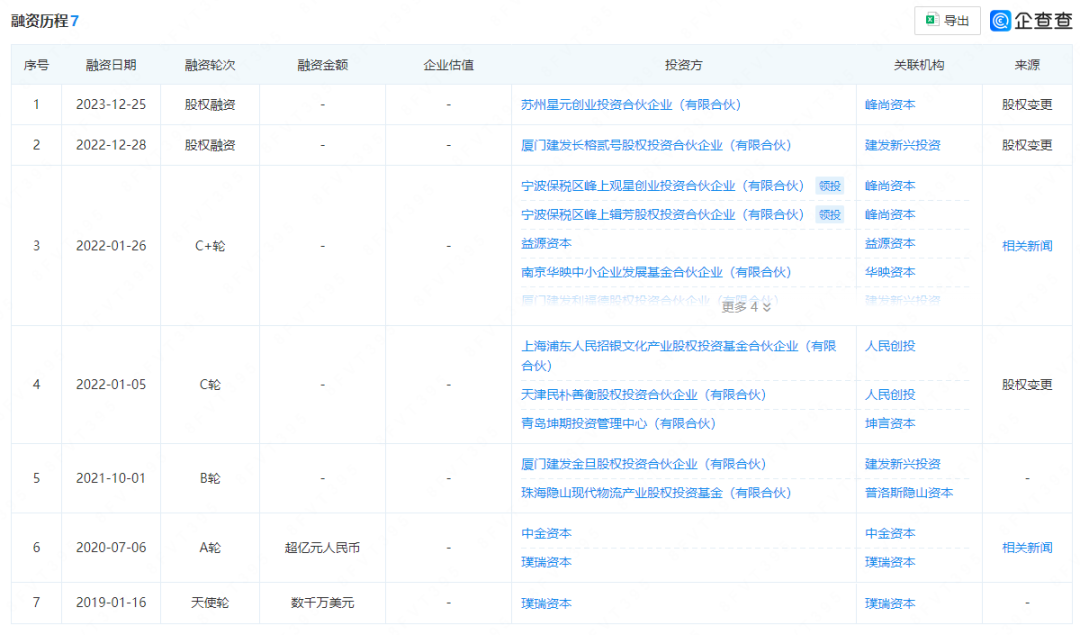Viewport: 1080px width, 635px height.
Task: Open 苏州星元创业投资合伙企业 investor link
Action: click(631, 105)
